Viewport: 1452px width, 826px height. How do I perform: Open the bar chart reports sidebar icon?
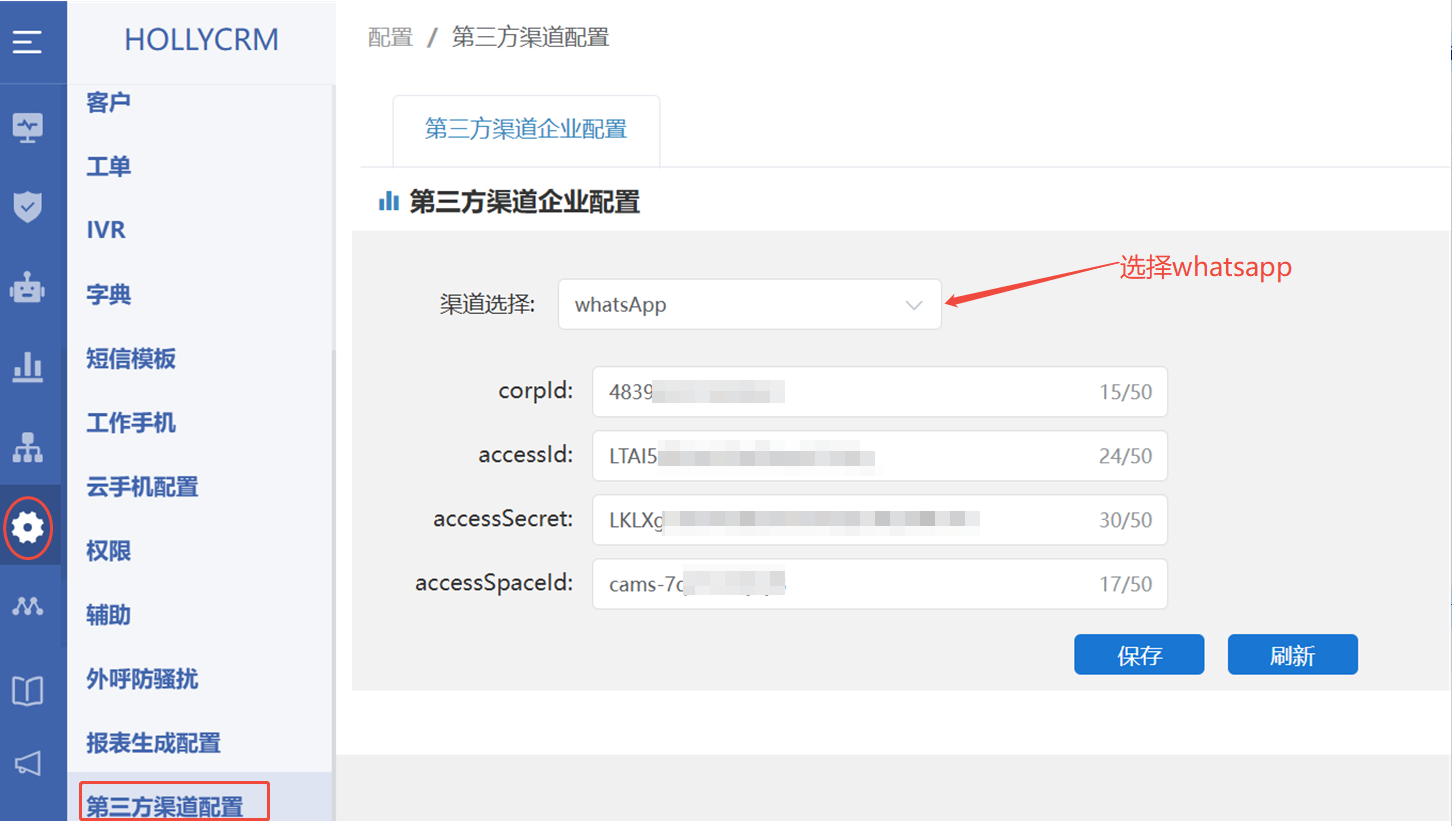click(x=27, y=368)
